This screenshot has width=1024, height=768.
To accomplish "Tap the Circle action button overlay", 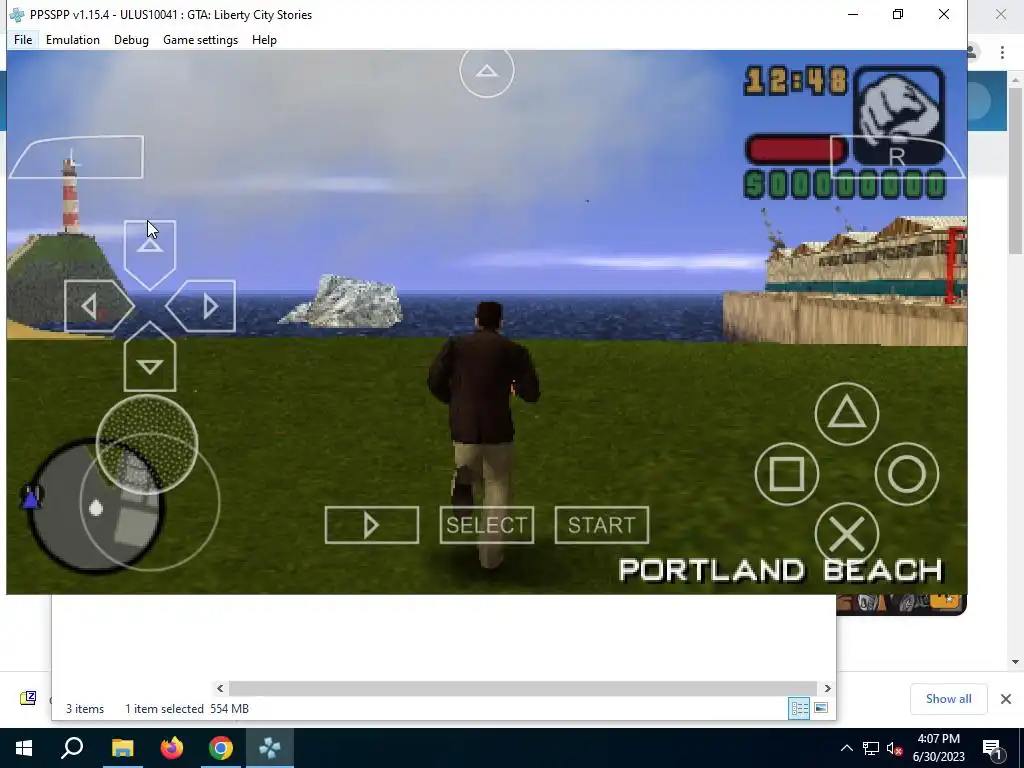I will tap(907, 473).
